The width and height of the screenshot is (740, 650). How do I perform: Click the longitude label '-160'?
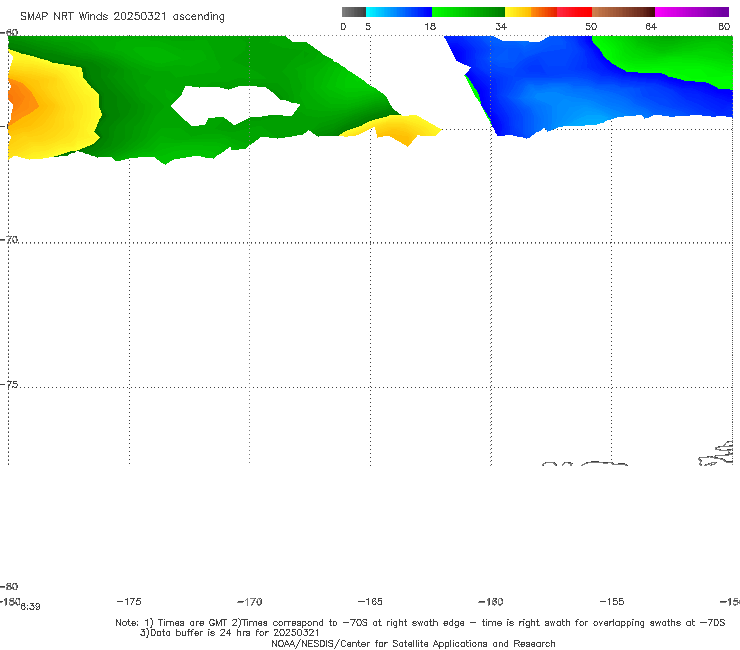(x=491, y=601)
